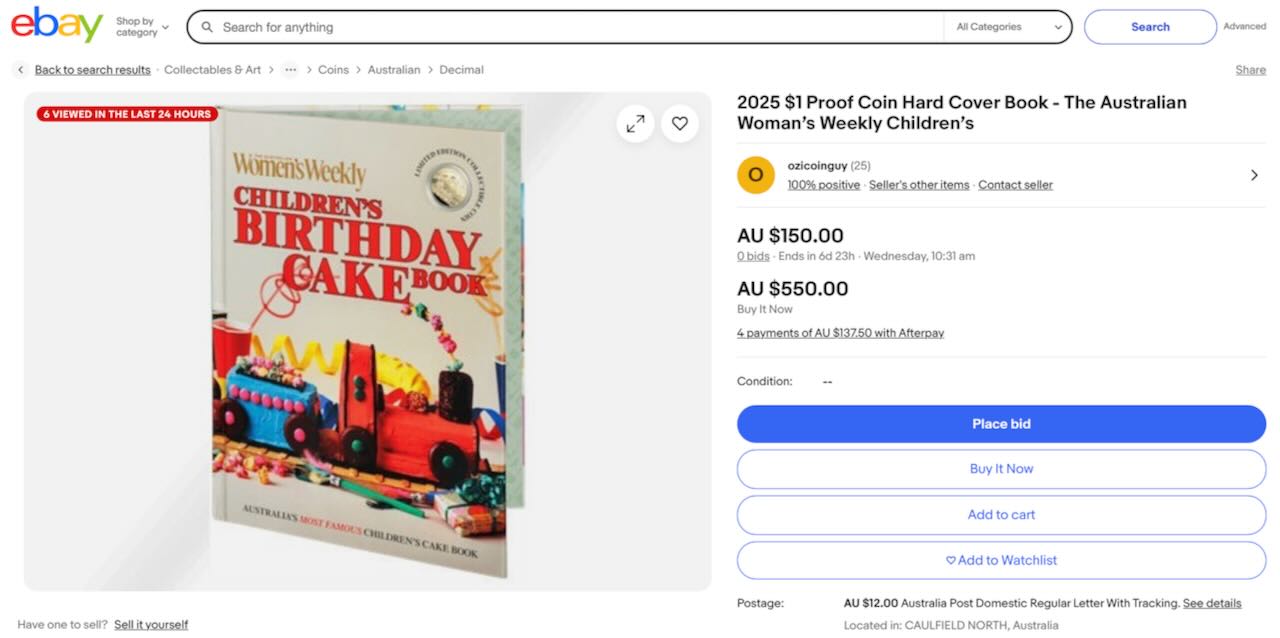
Task: Click the ozicoinguy seller avatar
Action: [755, 175]
